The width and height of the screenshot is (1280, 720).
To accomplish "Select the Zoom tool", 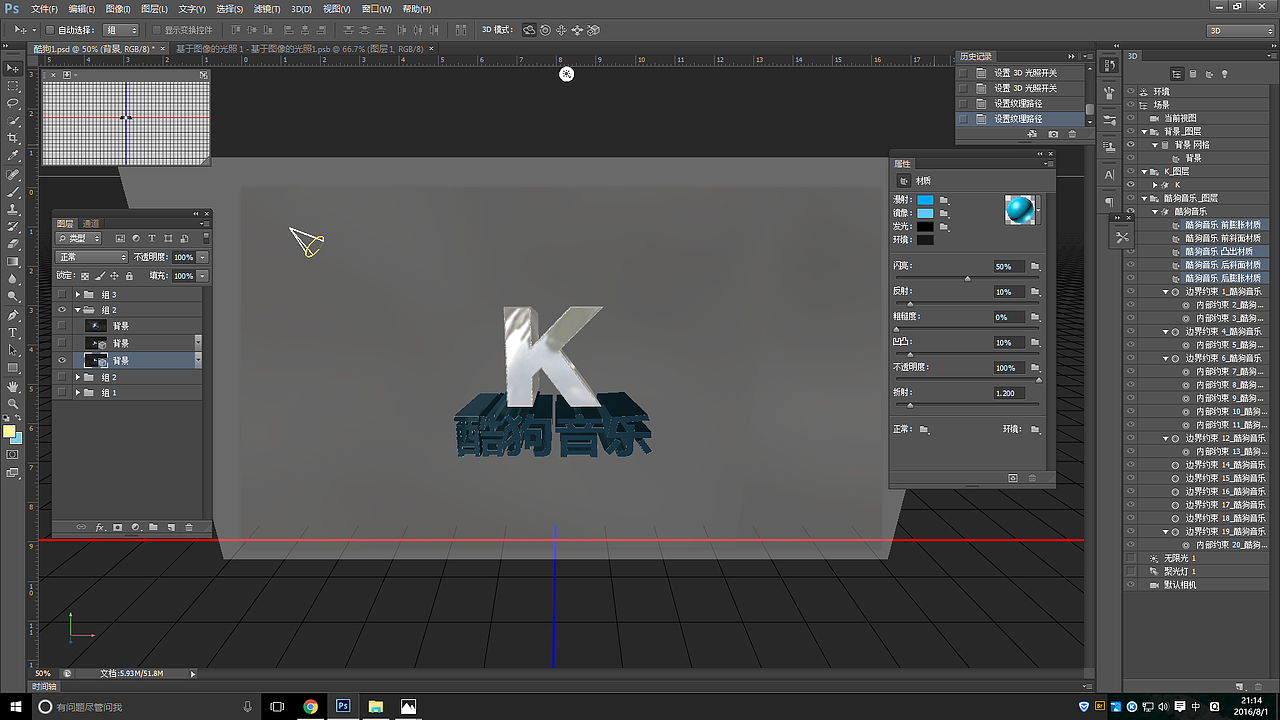I will pyautogui.click(x=13, y=403).
